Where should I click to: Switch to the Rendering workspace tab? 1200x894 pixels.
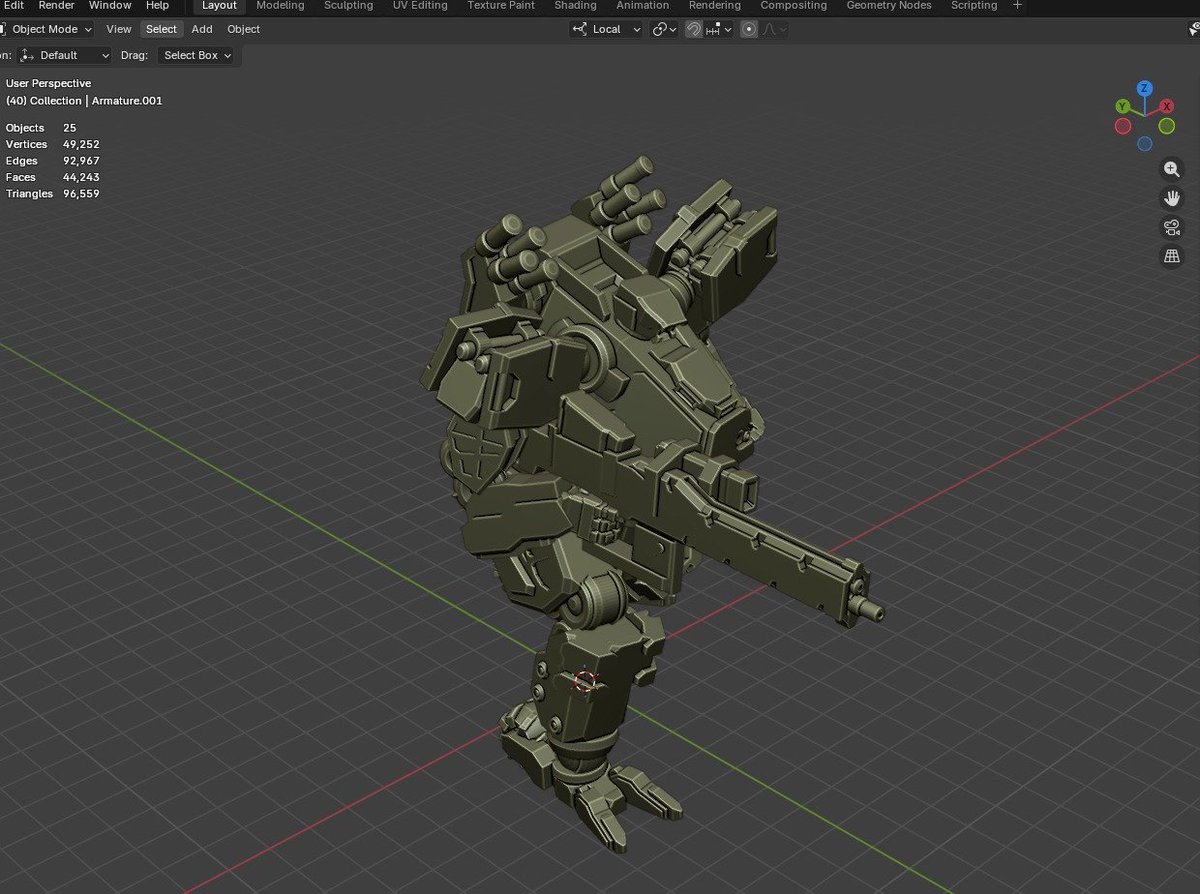click(715, 6)
